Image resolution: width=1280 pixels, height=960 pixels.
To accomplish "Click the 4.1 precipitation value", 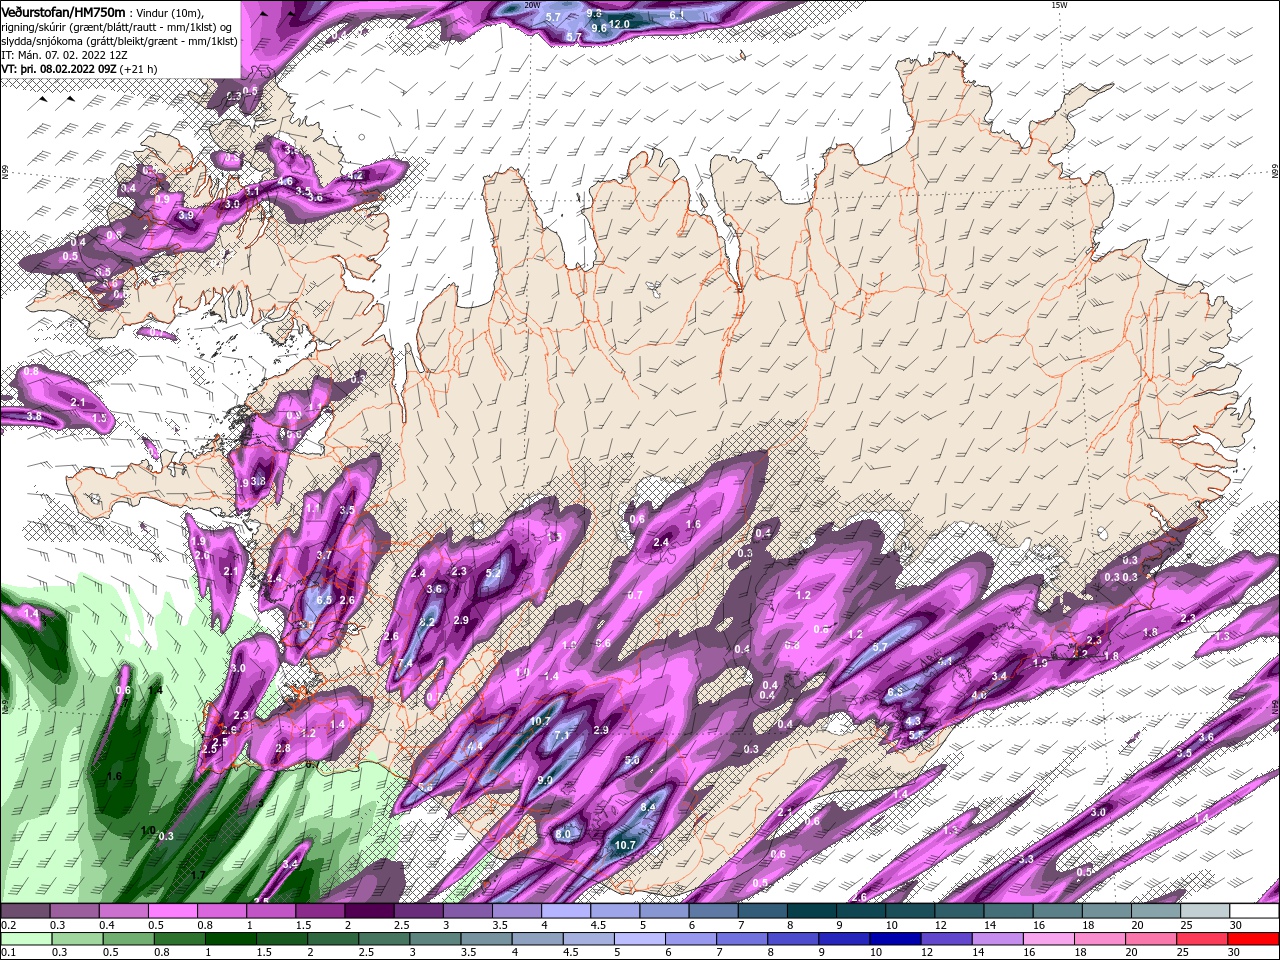I will (945, 661).
